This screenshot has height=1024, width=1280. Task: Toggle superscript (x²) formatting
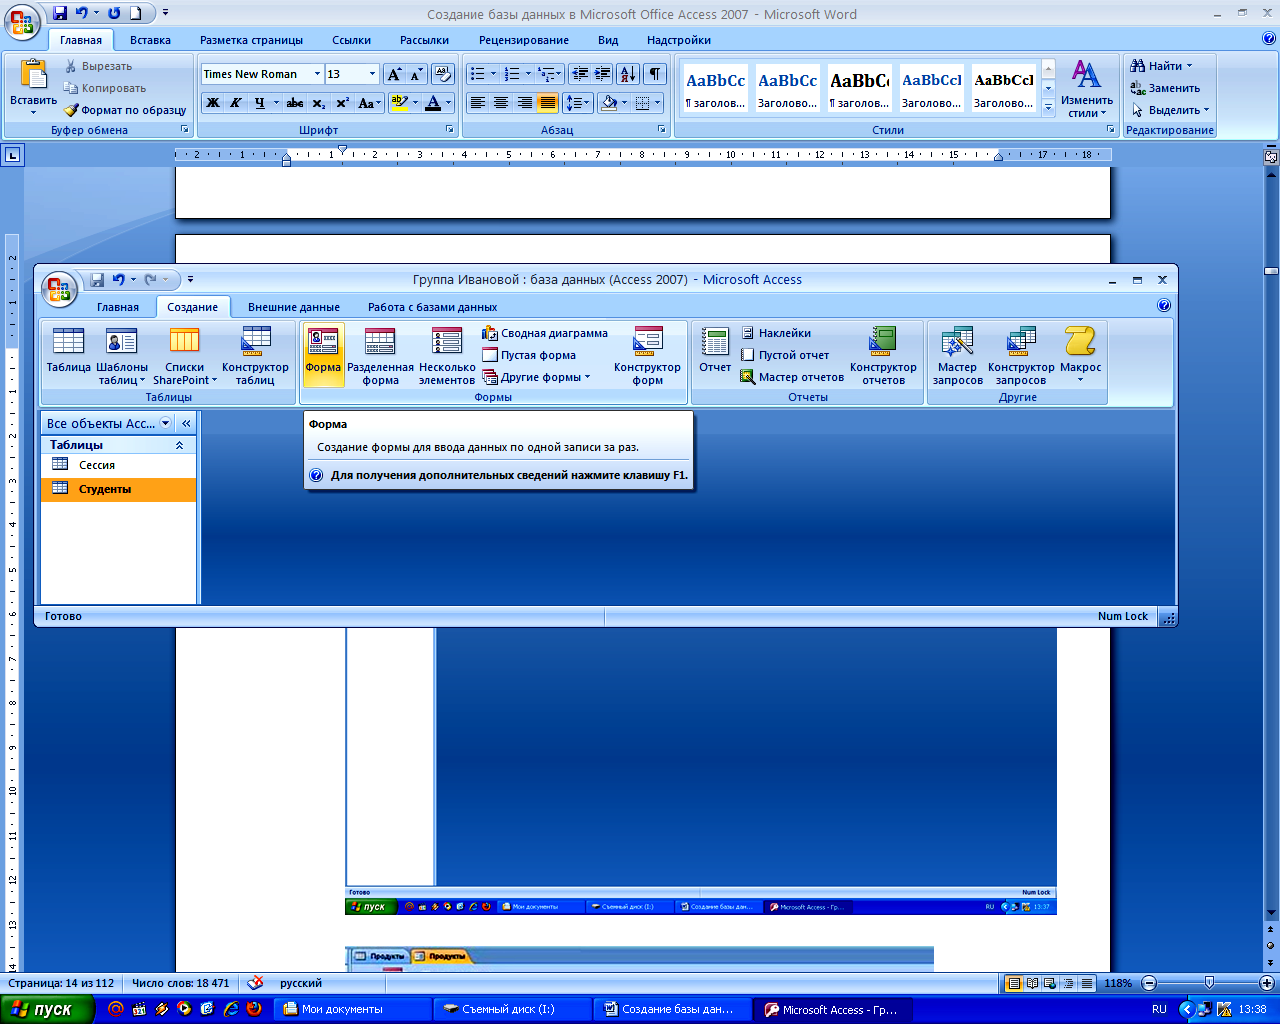coord(342,102)
